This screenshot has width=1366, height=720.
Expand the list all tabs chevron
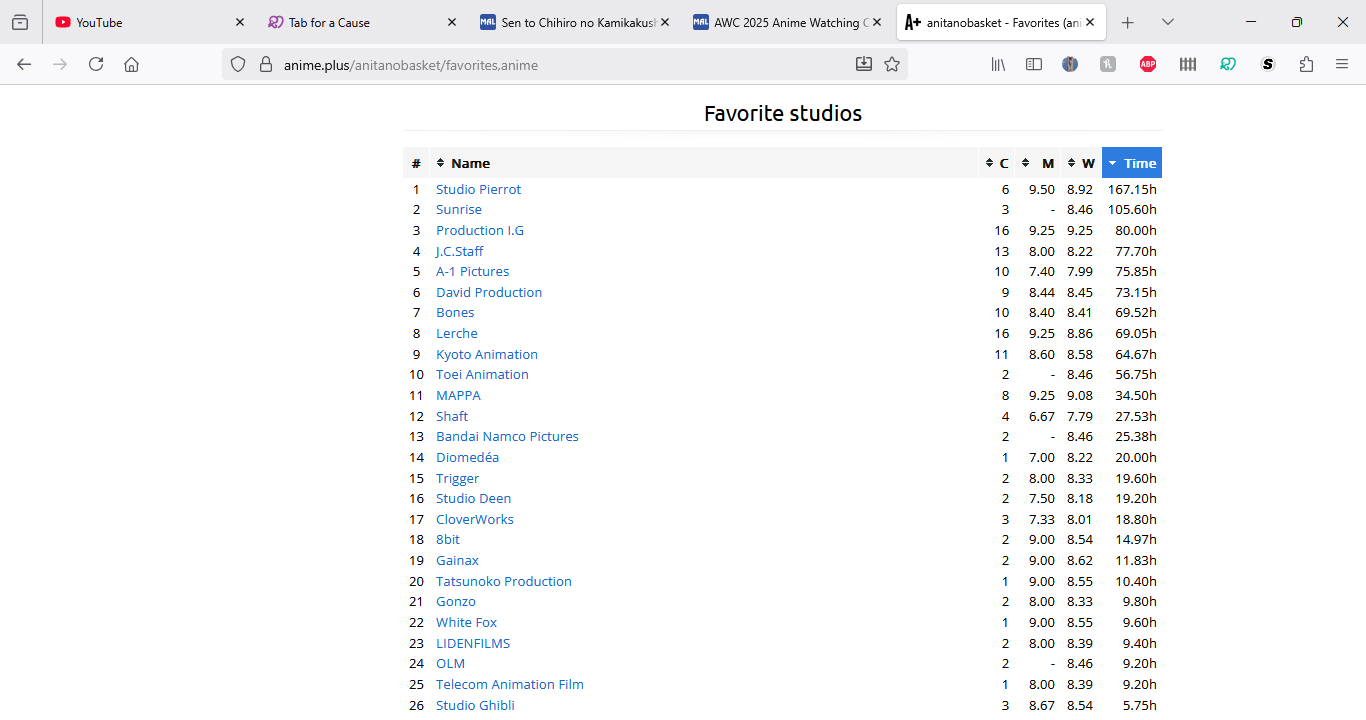pyautogui.click(x=1168, y=22)
